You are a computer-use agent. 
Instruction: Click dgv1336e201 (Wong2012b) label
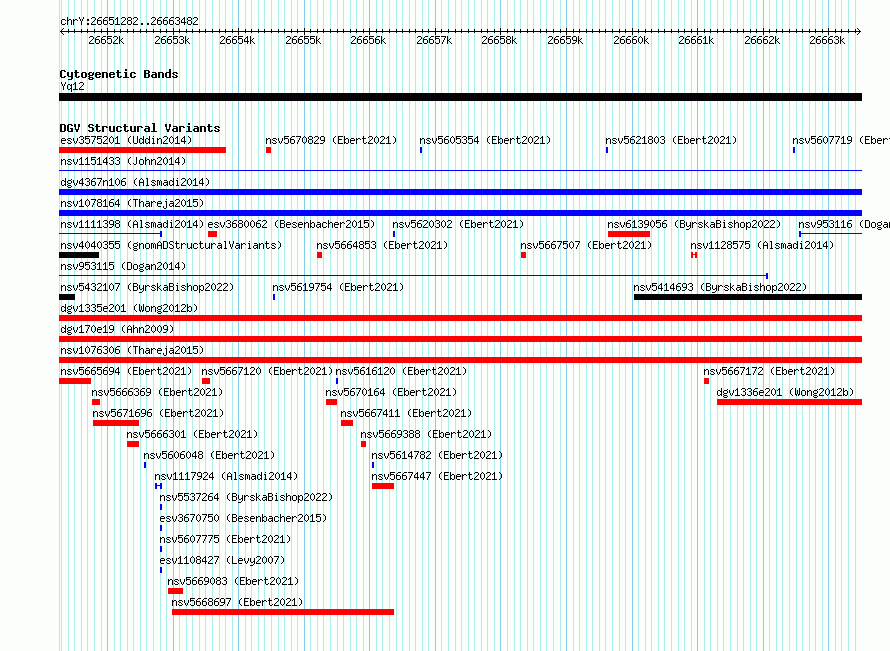785,392
